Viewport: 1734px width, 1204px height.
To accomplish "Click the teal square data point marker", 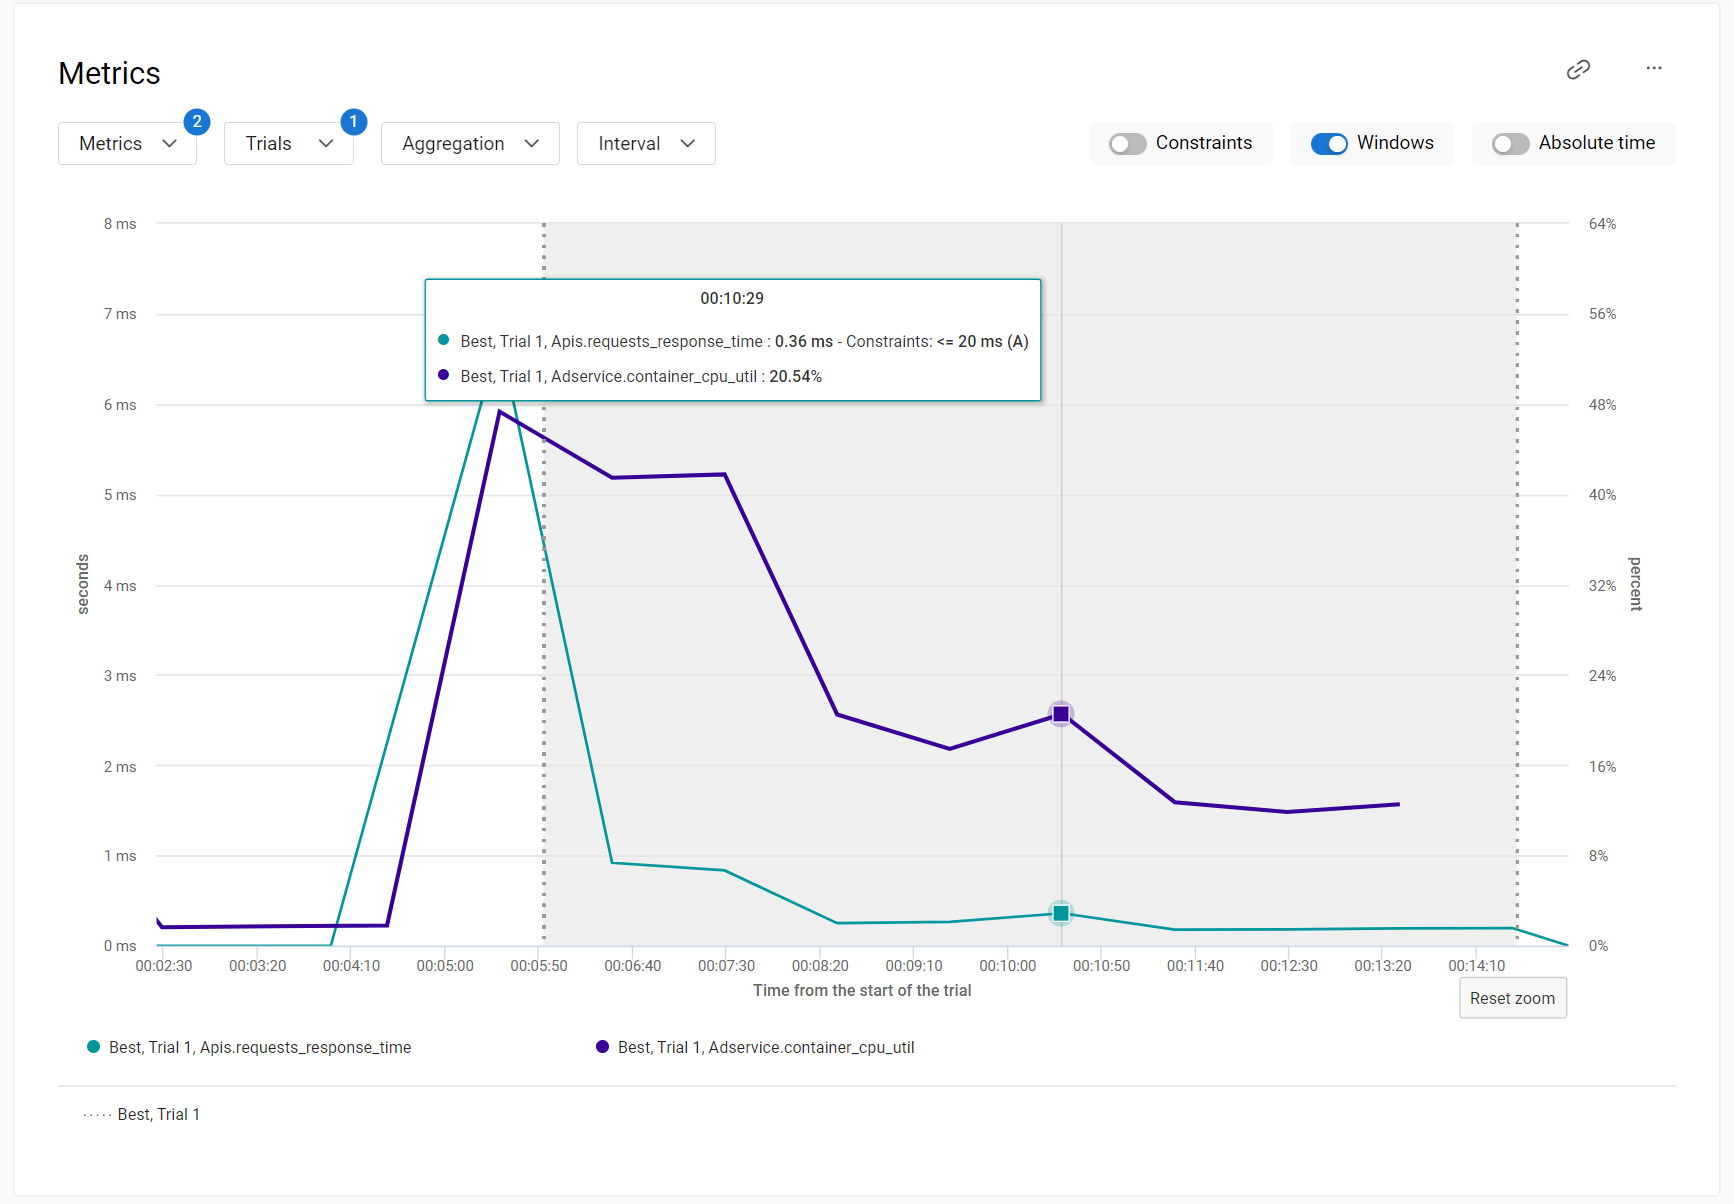I will [1061, 913].
